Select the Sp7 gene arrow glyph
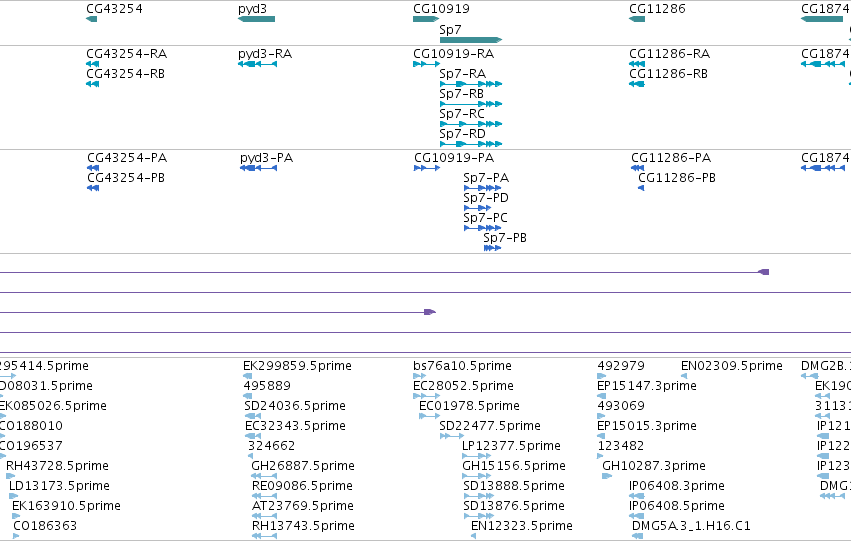851x541 pixels. (471, 40)
